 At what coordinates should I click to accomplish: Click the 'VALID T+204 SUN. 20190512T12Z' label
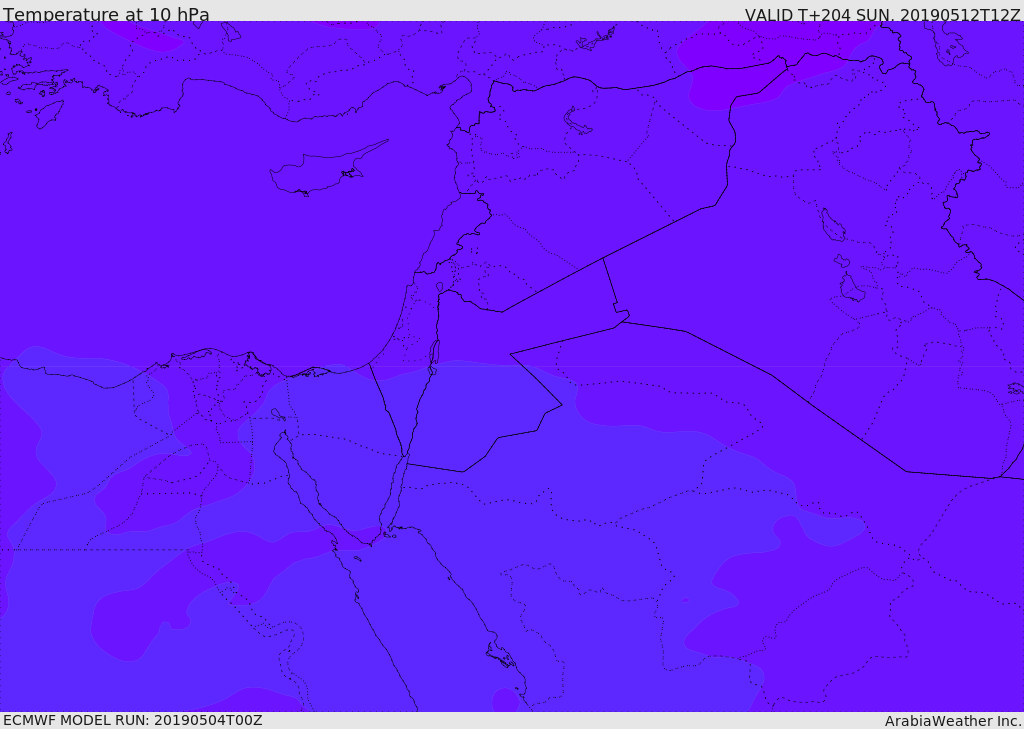coord(882,15)
